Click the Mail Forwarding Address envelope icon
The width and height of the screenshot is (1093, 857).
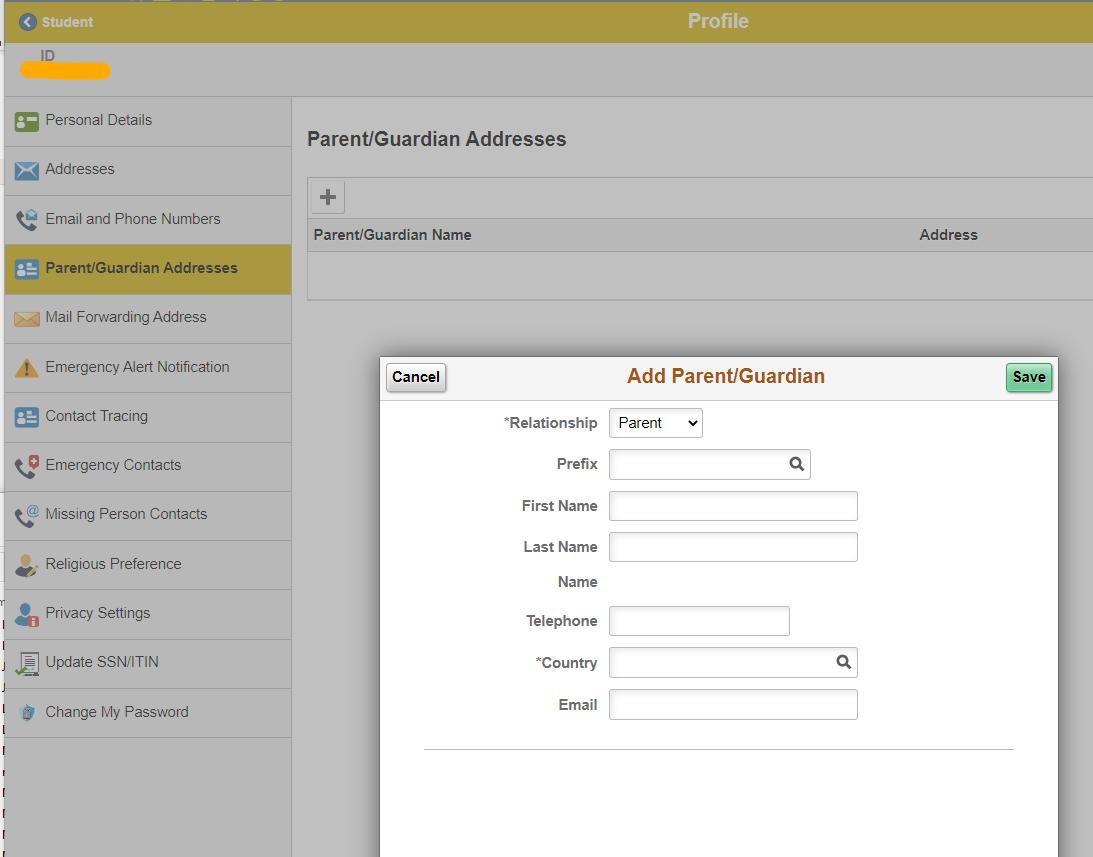pyautogui.click(x=25, y=318)
